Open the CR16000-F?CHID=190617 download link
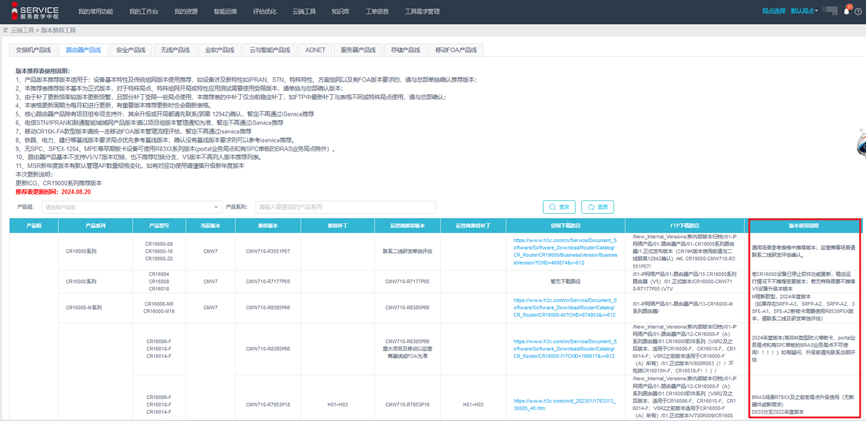866x421 pixels. click(566, 349)
